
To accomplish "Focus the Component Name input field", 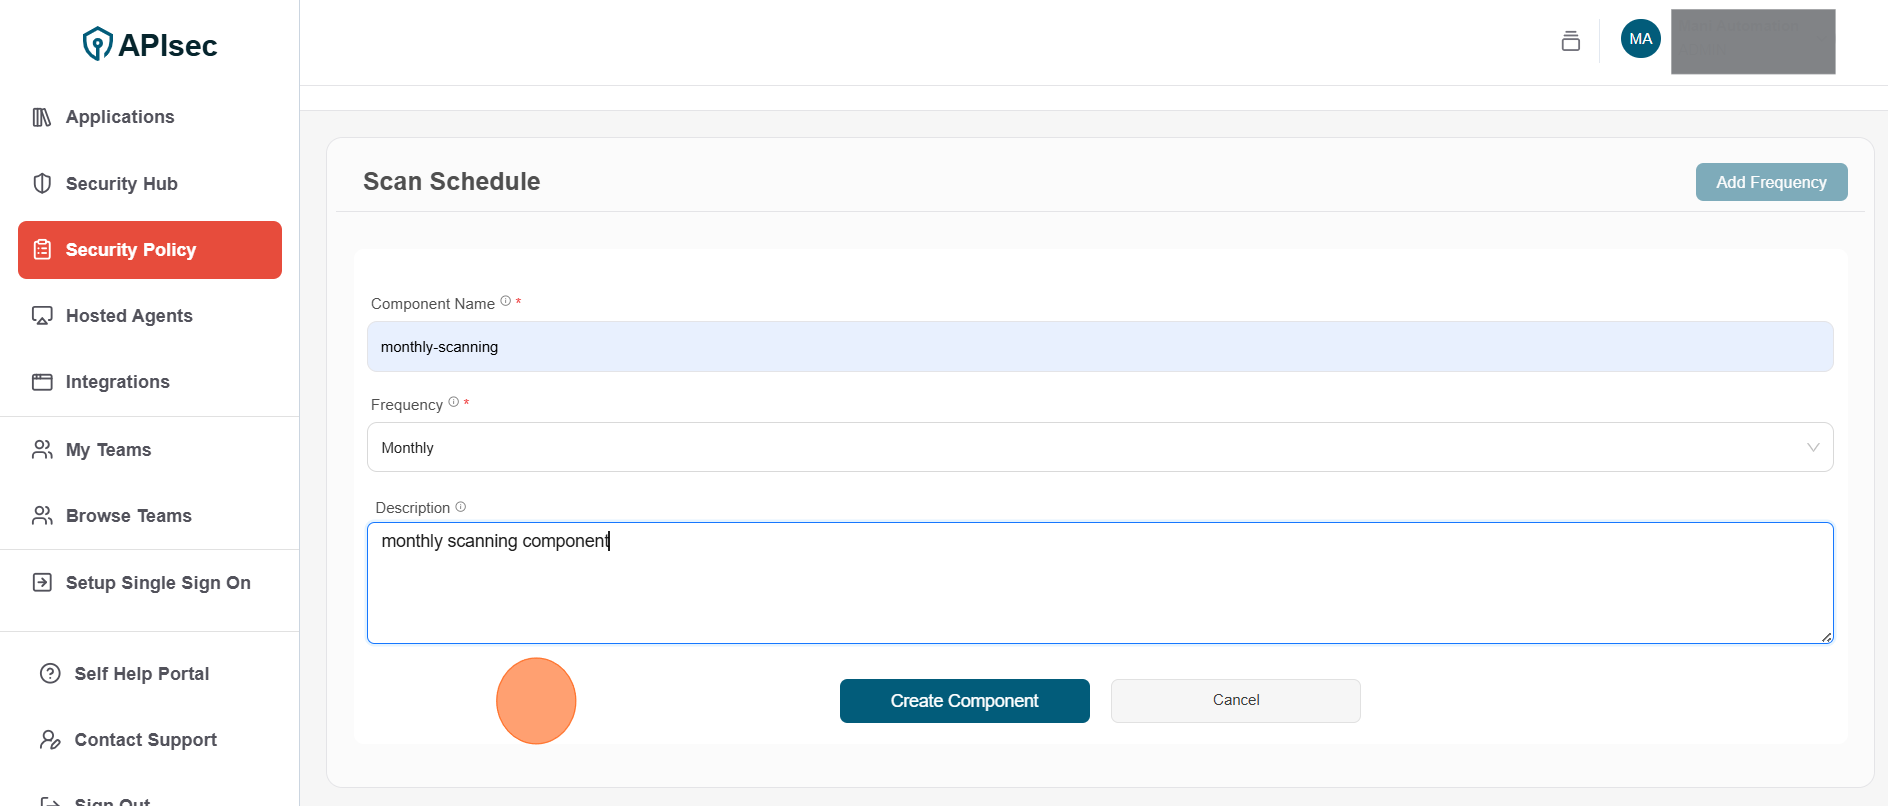I will point(1099,347).
